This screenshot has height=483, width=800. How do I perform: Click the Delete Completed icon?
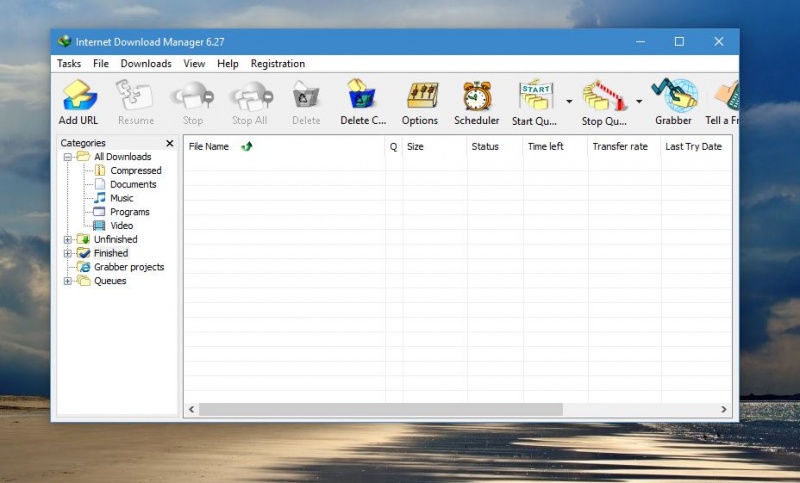point(362,96)
